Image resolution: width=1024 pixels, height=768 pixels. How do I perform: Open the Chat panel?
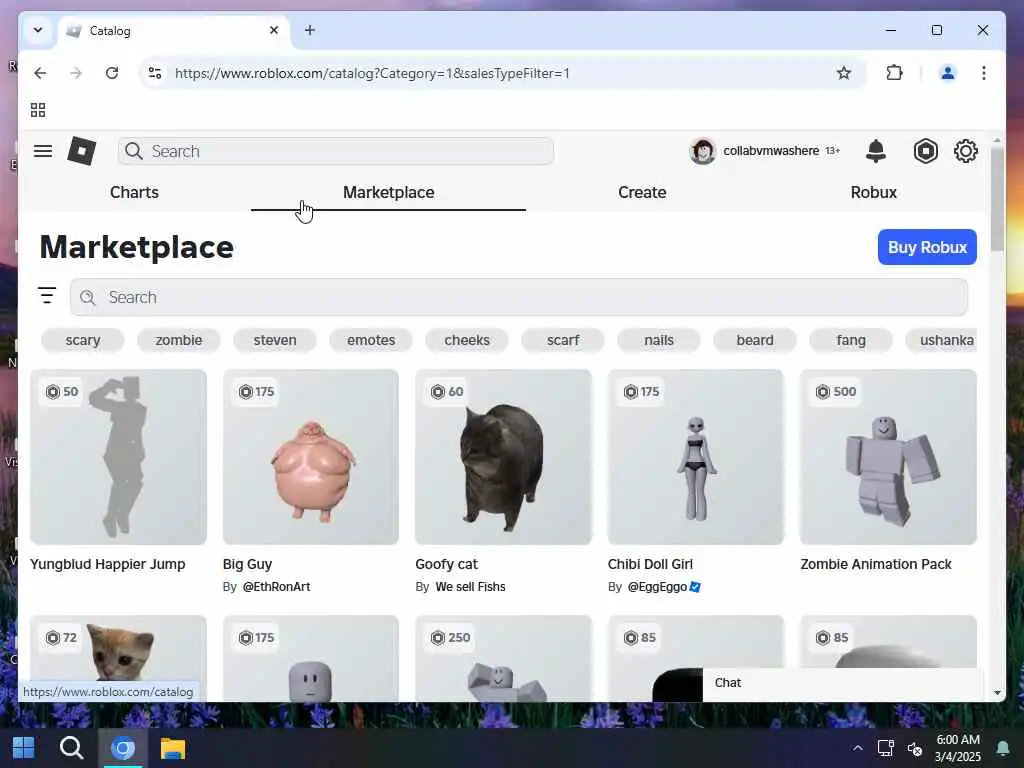(x=842, y=684)
